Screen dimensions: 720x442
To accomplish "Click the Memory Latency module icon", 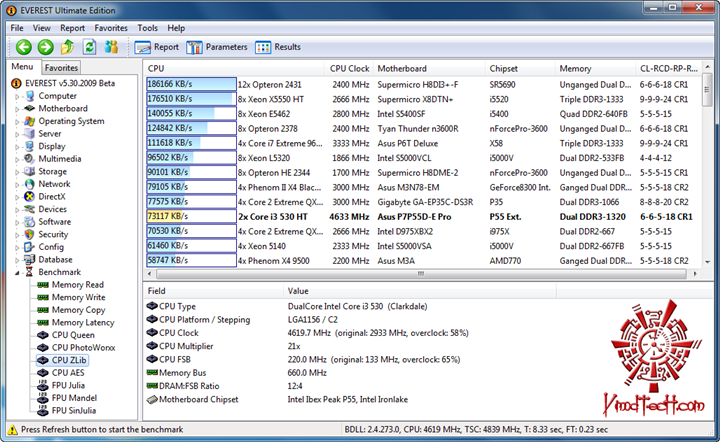I will click(x=43, y=322).
